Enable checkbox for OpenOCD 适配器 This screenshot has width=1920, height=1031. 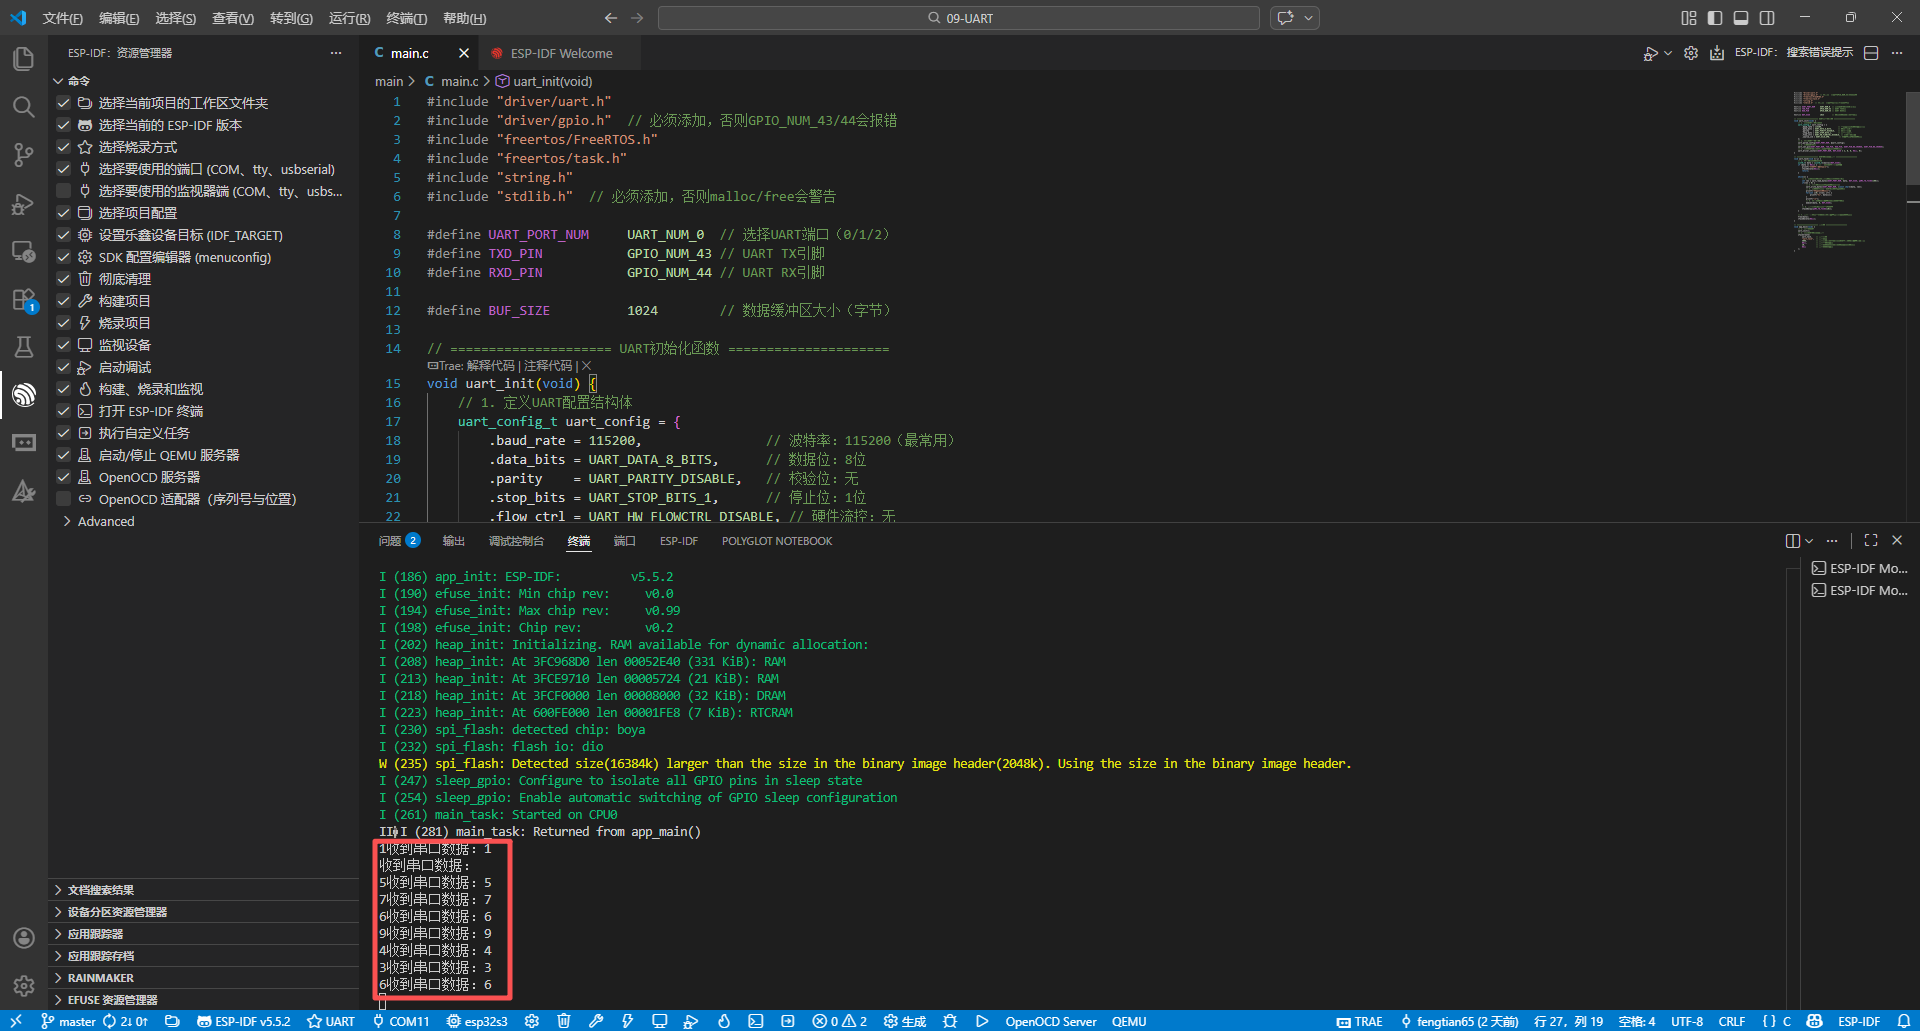(x=64, y=499)
